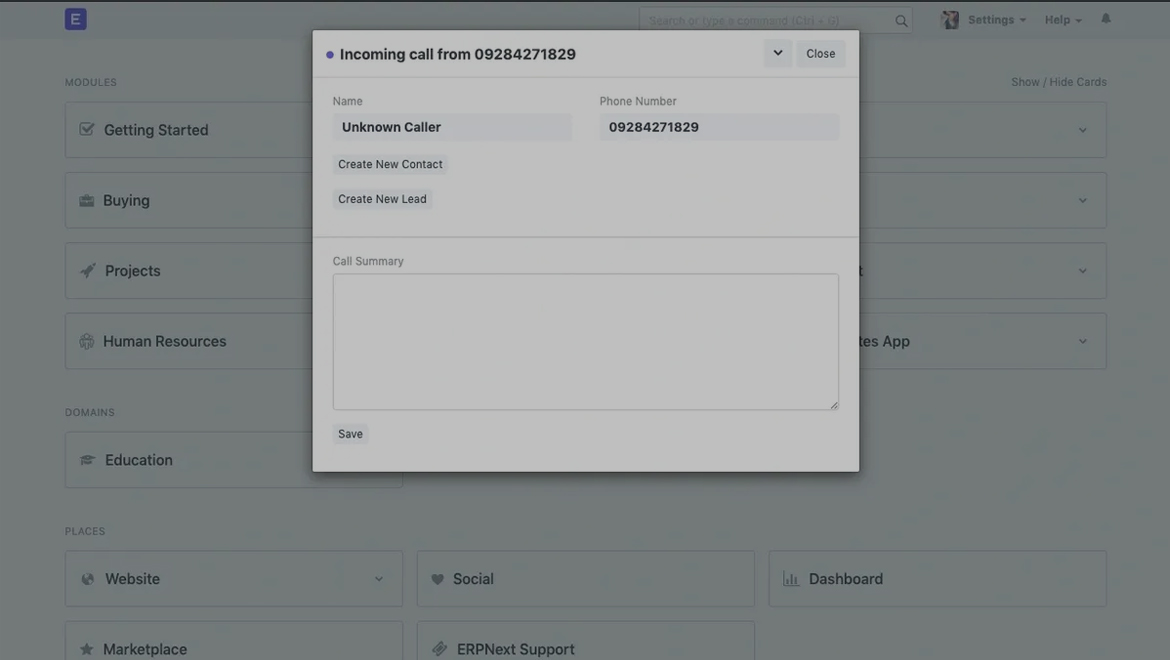Screen dimensions: 1170x660
Task: Click the Projects rocket icon
Action: click(88, 271)
